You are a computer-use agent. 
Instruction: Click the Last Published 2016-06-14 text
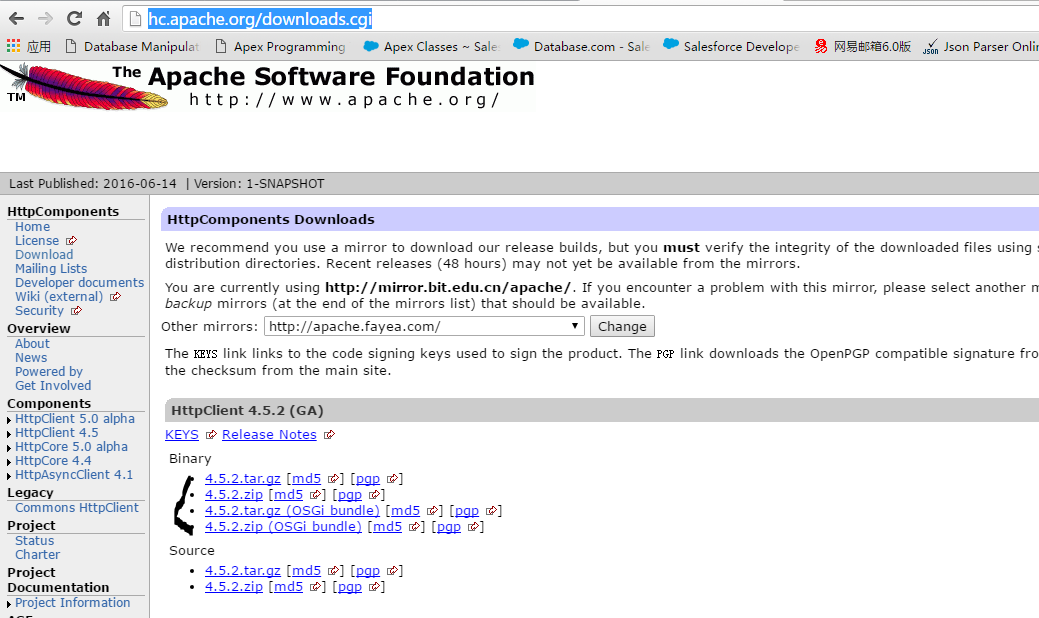coord(93,183)
